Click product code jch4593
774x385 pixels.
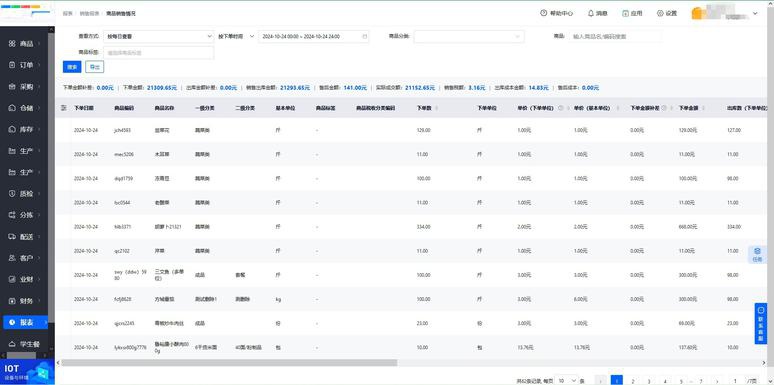[122, 130]
